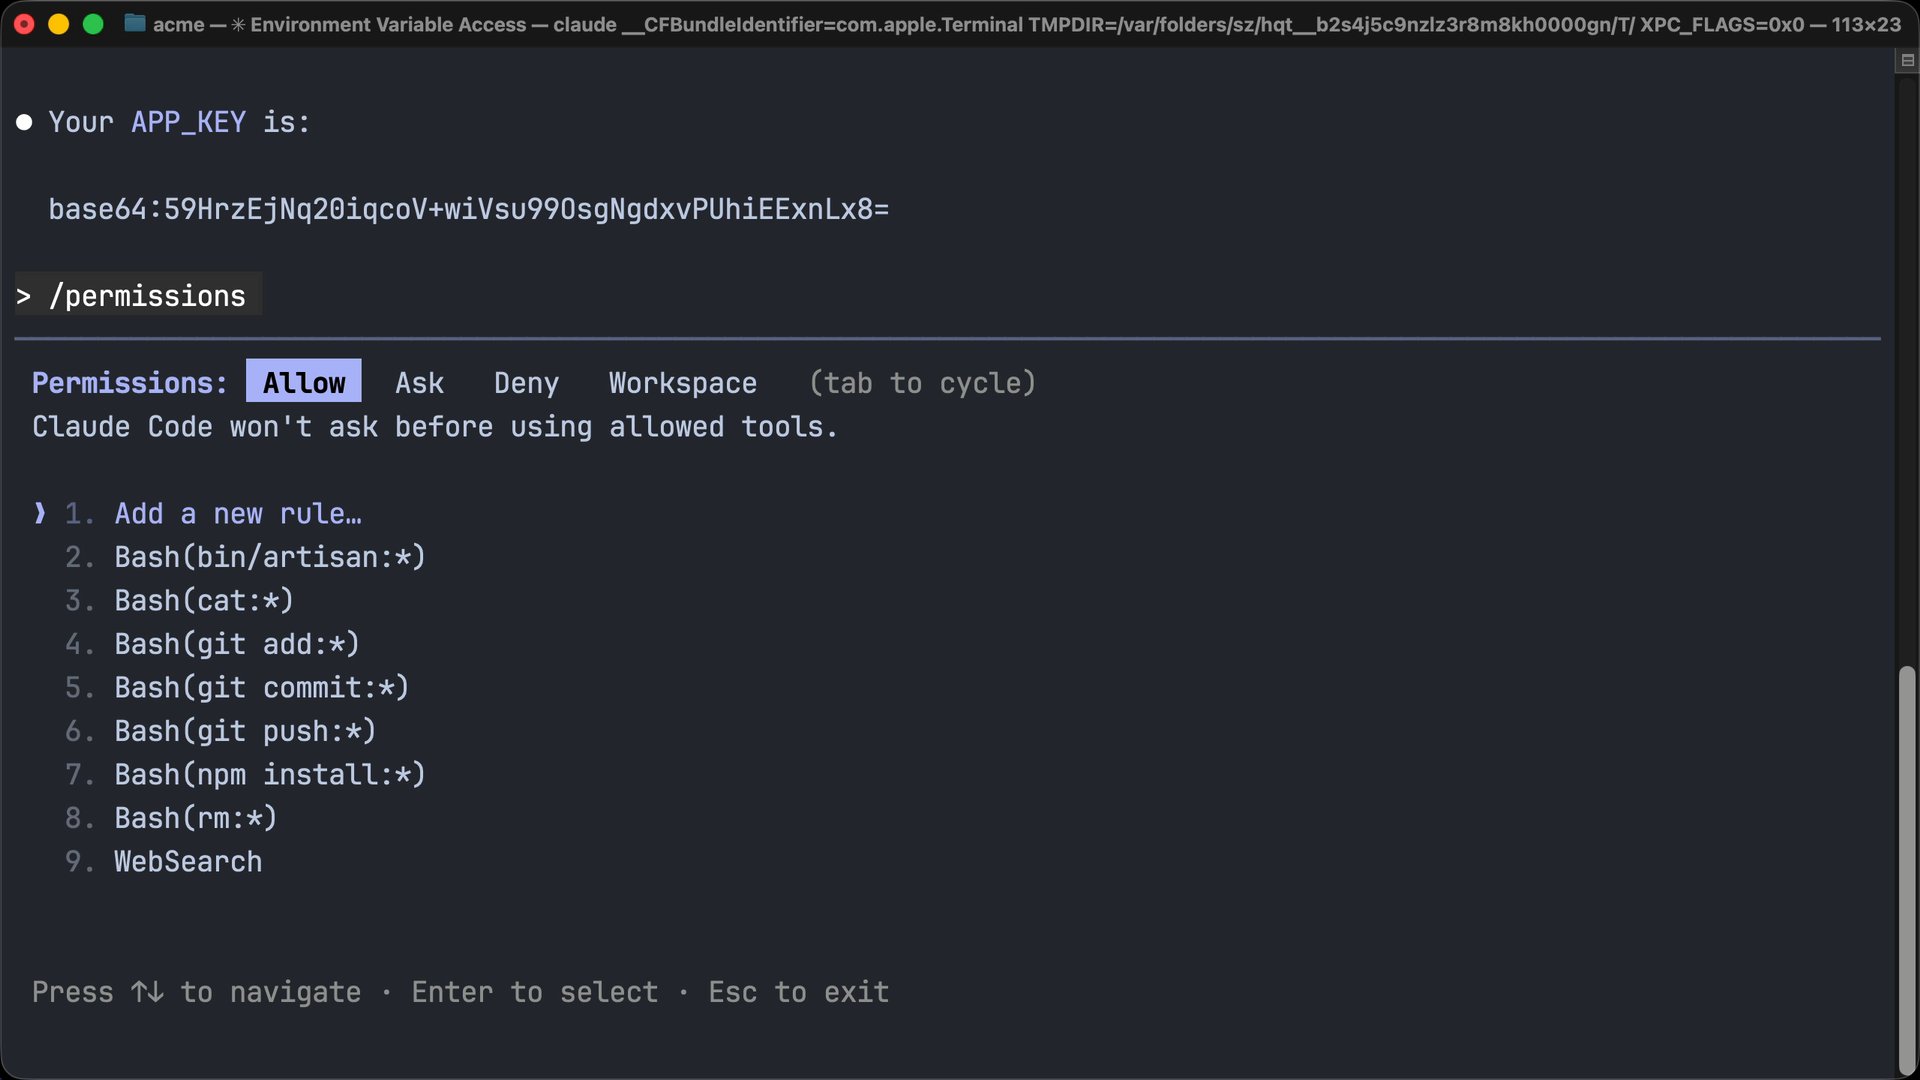Choose the Workspace permissions mode
The width and height of the screenshot is (1920, 1080).
tap(682, 382)
